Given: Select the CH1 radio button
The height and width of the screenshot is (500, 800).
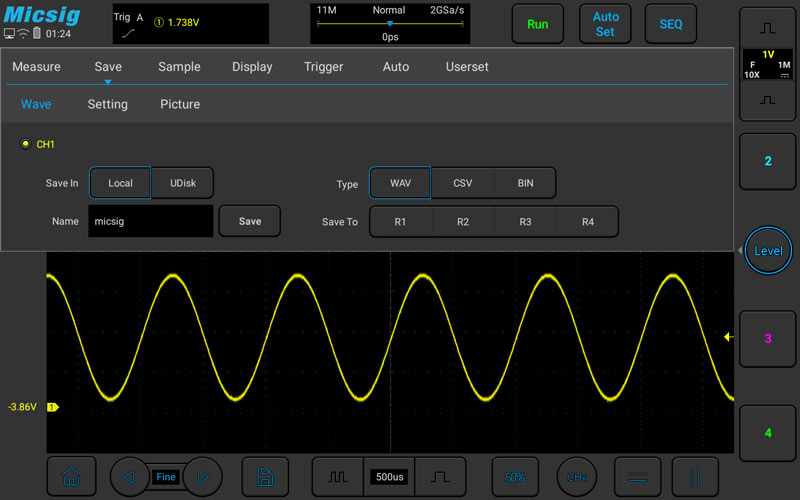Looking at the screenshot, I should (x=26, y=144).
